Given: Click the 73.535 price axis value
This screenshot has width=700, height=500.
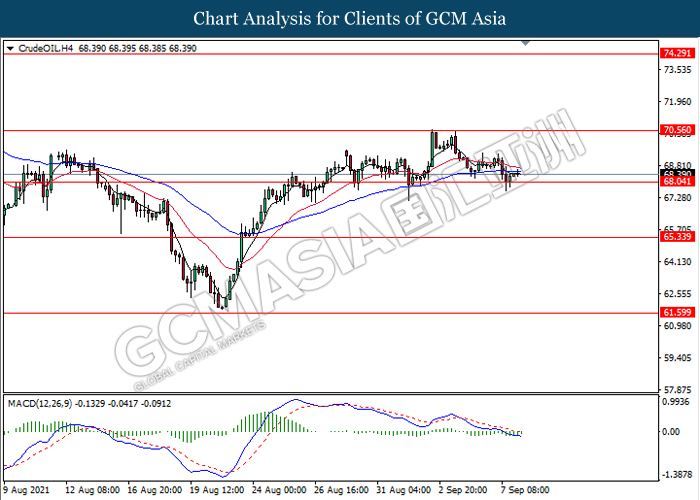Looking at the screenshot, I should [677, 70].
